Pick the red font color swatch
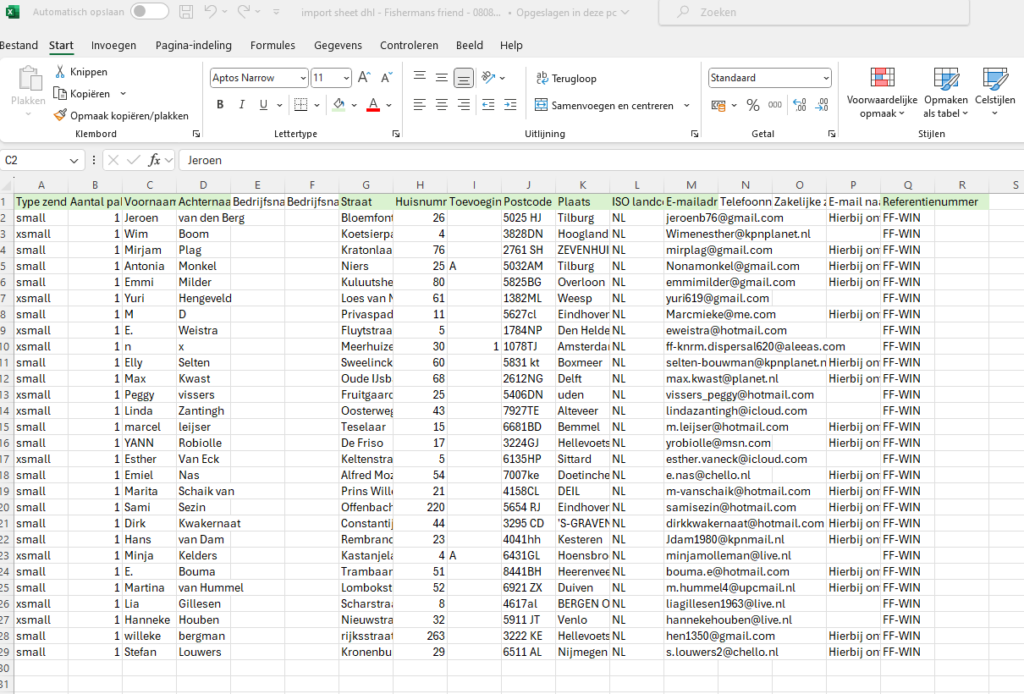Viewport: 1024px width, 694px height. 373,105
